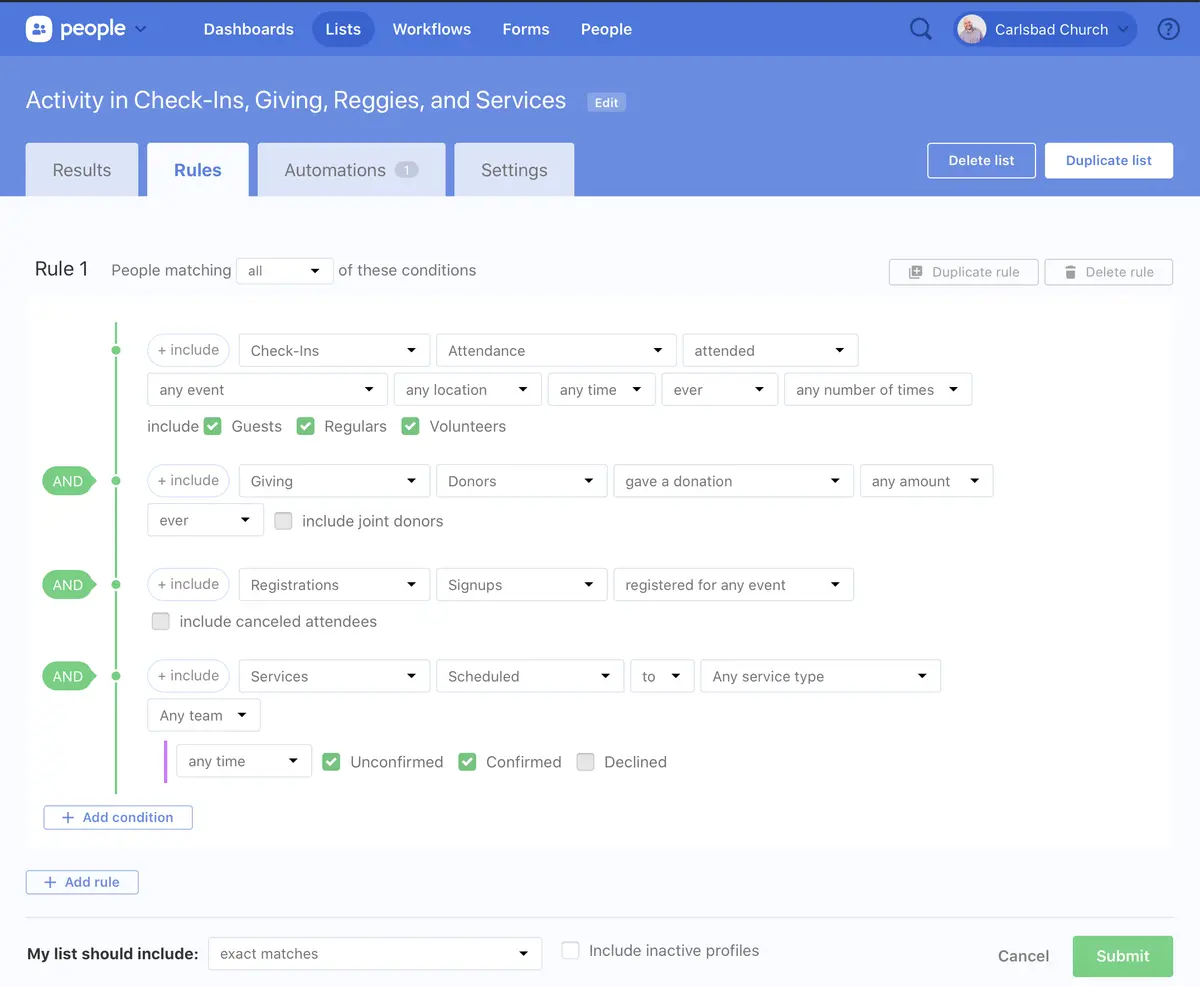1200x986 pixels.
Task: Click the help question mark icon
Action: pos(1168,29)
